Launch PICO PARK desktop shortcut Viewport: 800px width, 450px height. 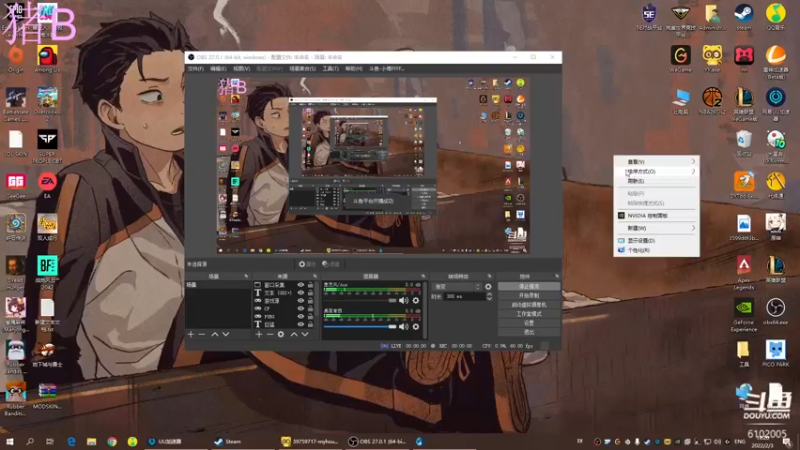[776, 354]
